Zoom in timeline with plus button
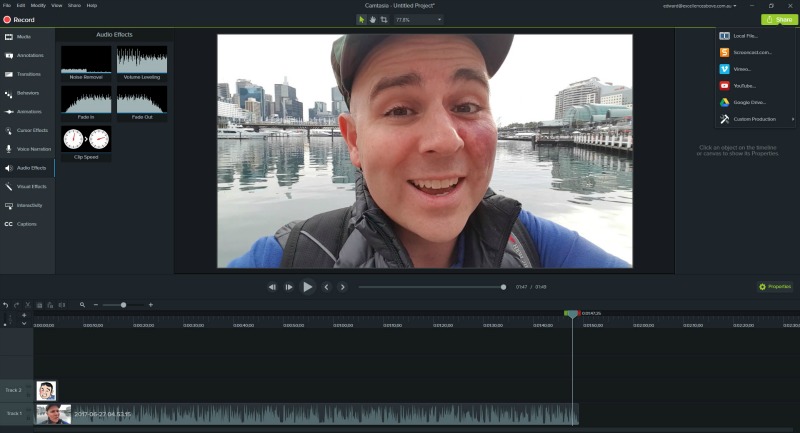Image resolution: width=800 pixels, height=433 pixels. (x=151, y=305)
